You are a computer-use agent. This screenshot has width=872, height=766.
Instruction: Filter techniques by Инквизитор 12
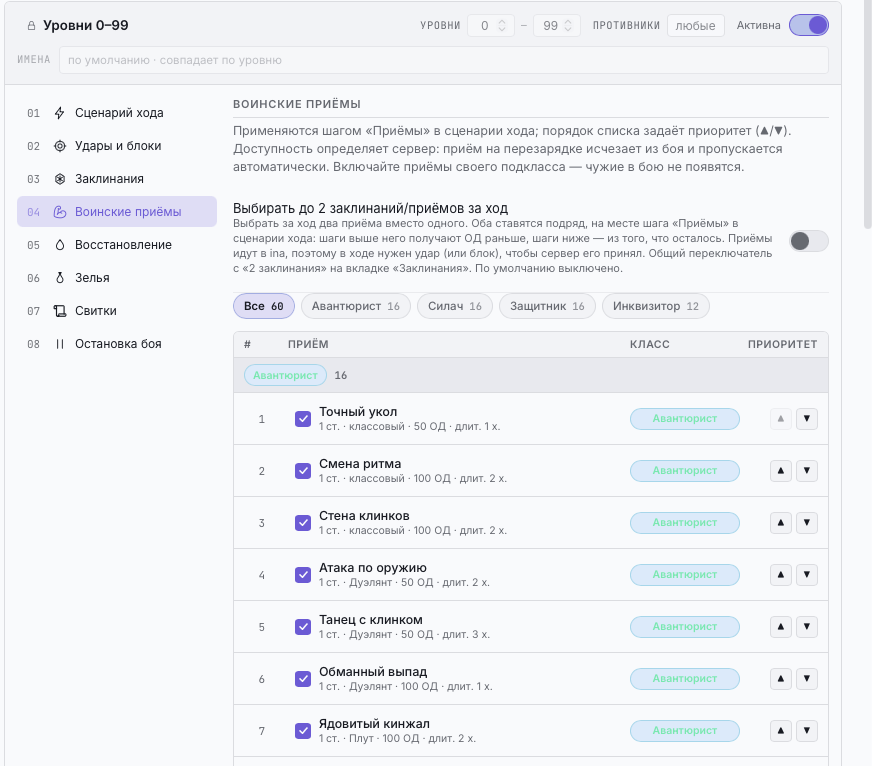[656, 306]
